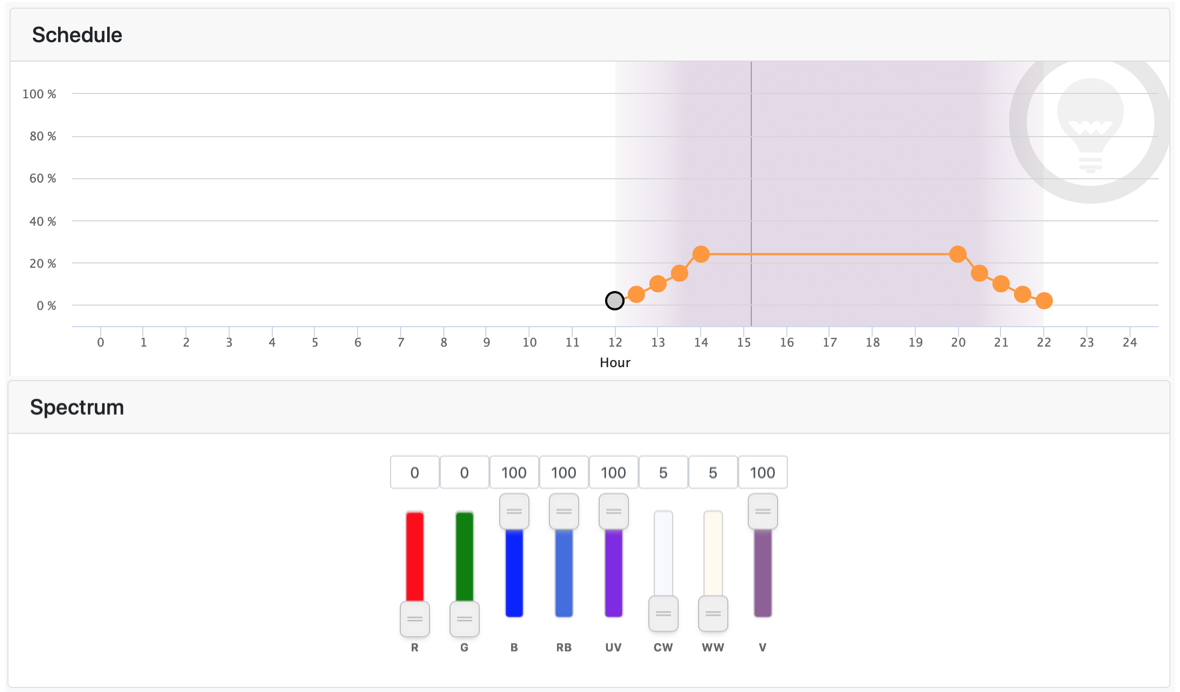Select the gray schedule point at hour 12
1180x692 pixels.
[x=615, y=300]
